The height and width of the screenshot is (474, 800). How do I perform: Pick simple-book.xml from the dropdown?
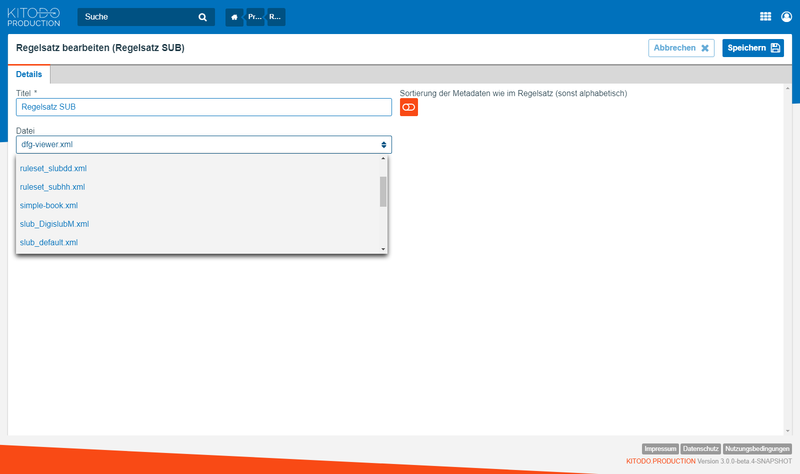[x=49, y=205]
